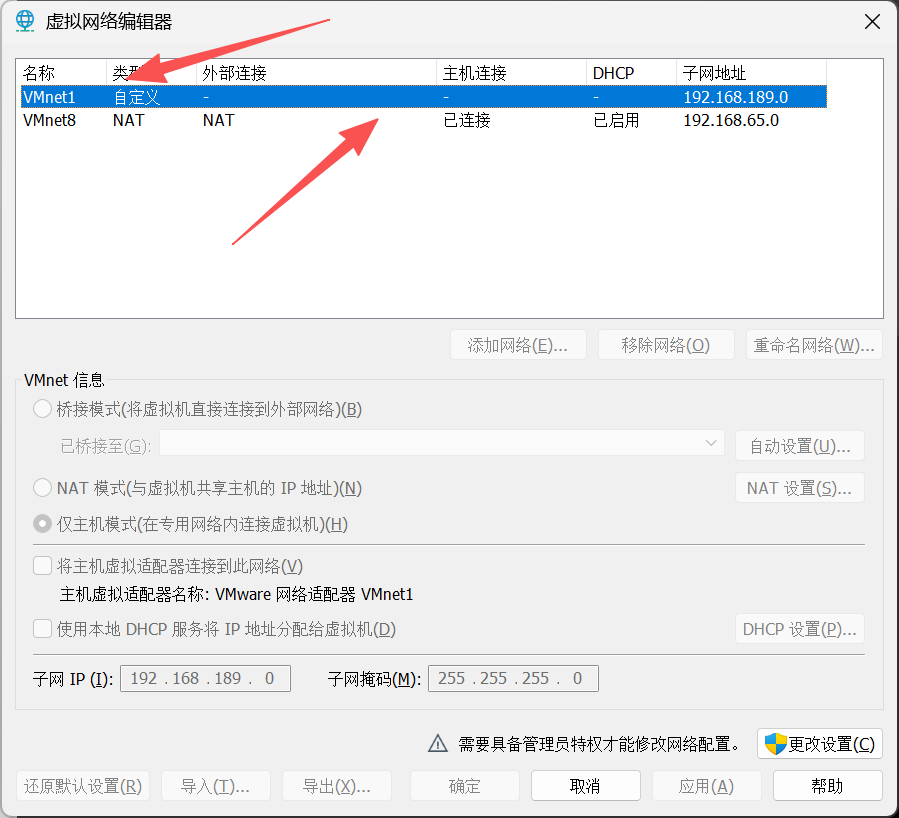Click the 应用(A) button
899x818 pixels.
click(706, 786)
